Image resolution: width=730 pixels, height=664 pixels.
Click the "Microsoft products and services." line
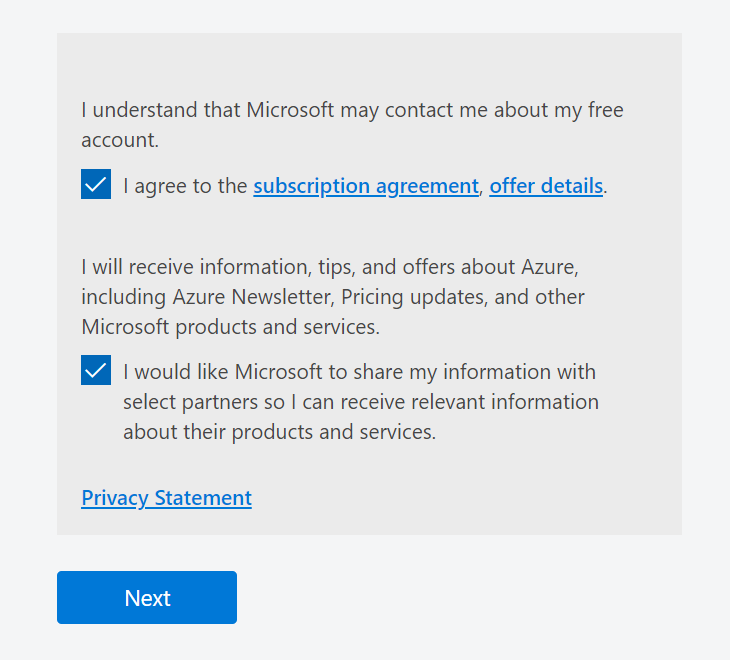230,327
